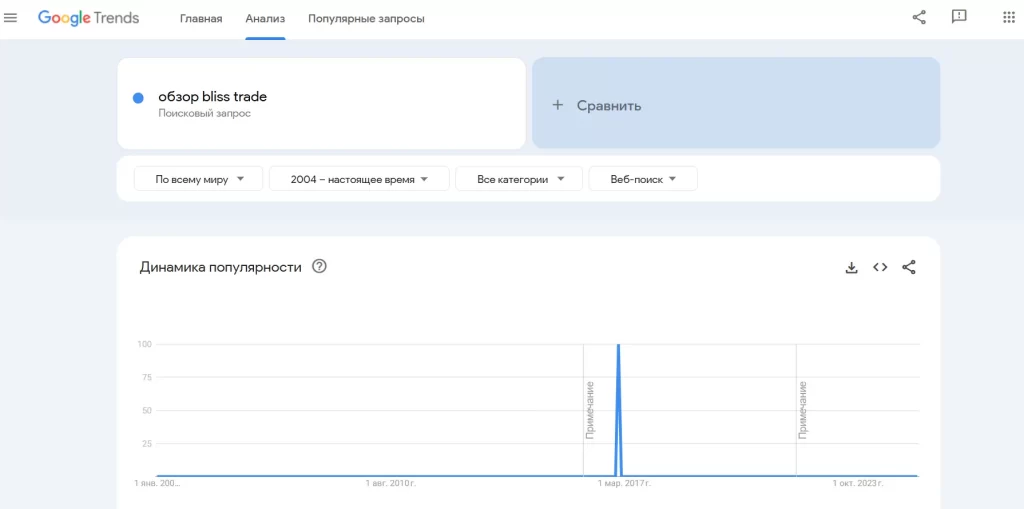Click the 1 окт. 2023 г. axis label
Screen dimensions: 1024x509
[x=857, y=484]
